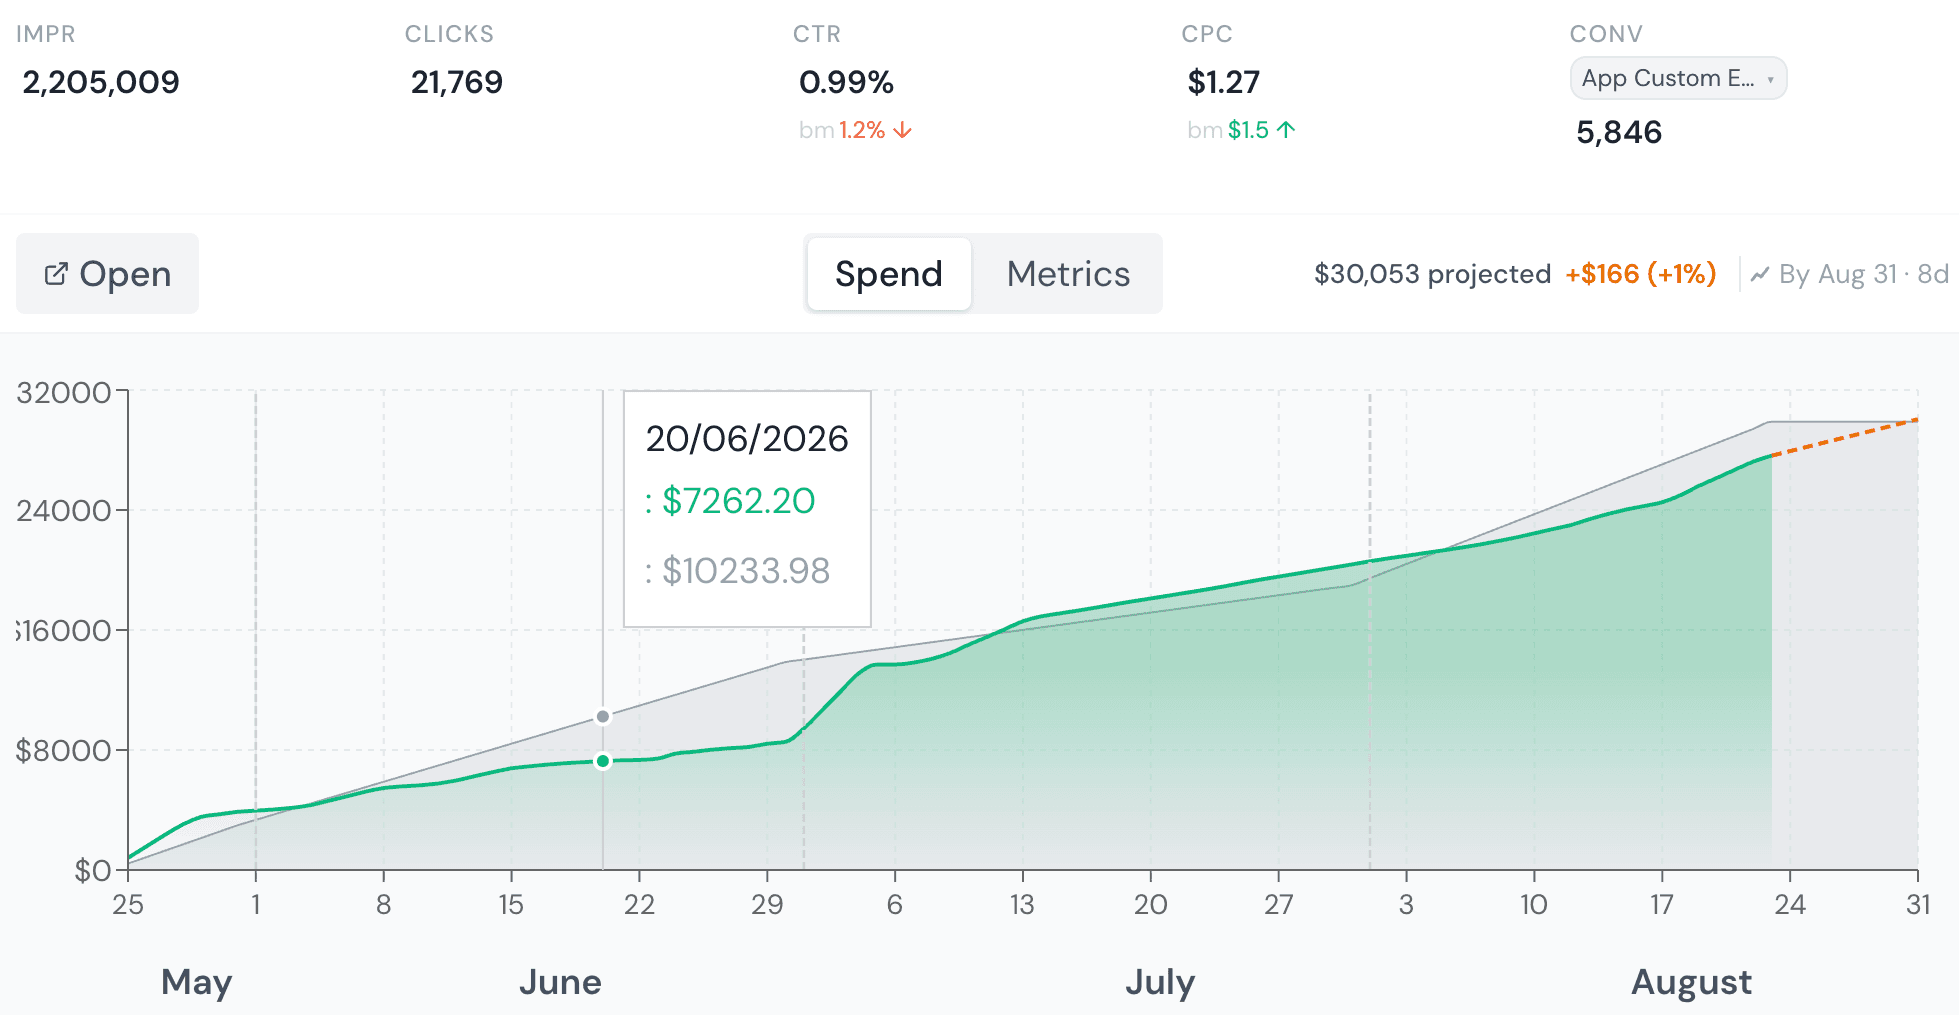
Task: Click the x-axis tick label 24
Action: 1790,905
